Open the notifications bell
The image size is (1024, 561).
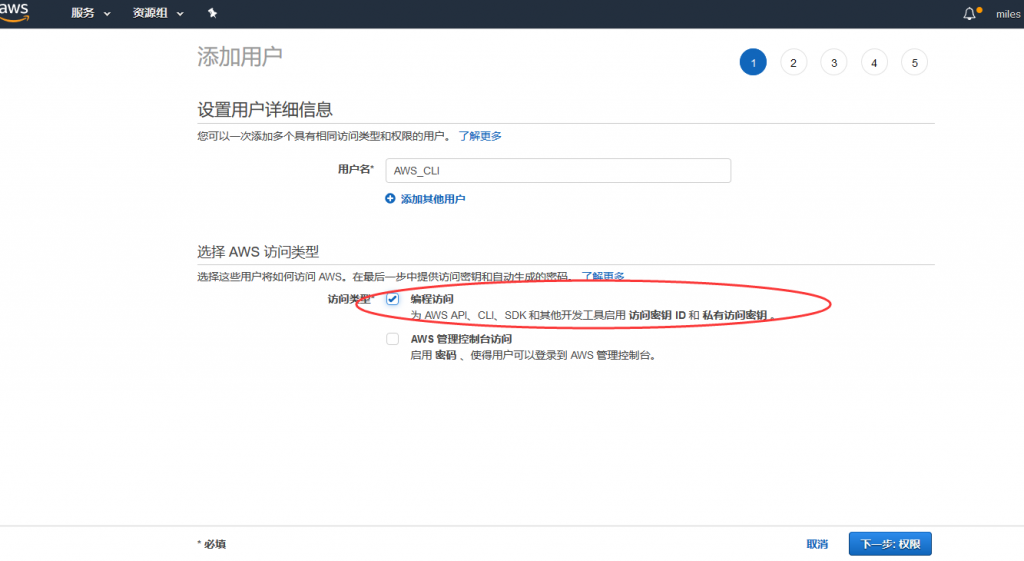click(970, 14)
